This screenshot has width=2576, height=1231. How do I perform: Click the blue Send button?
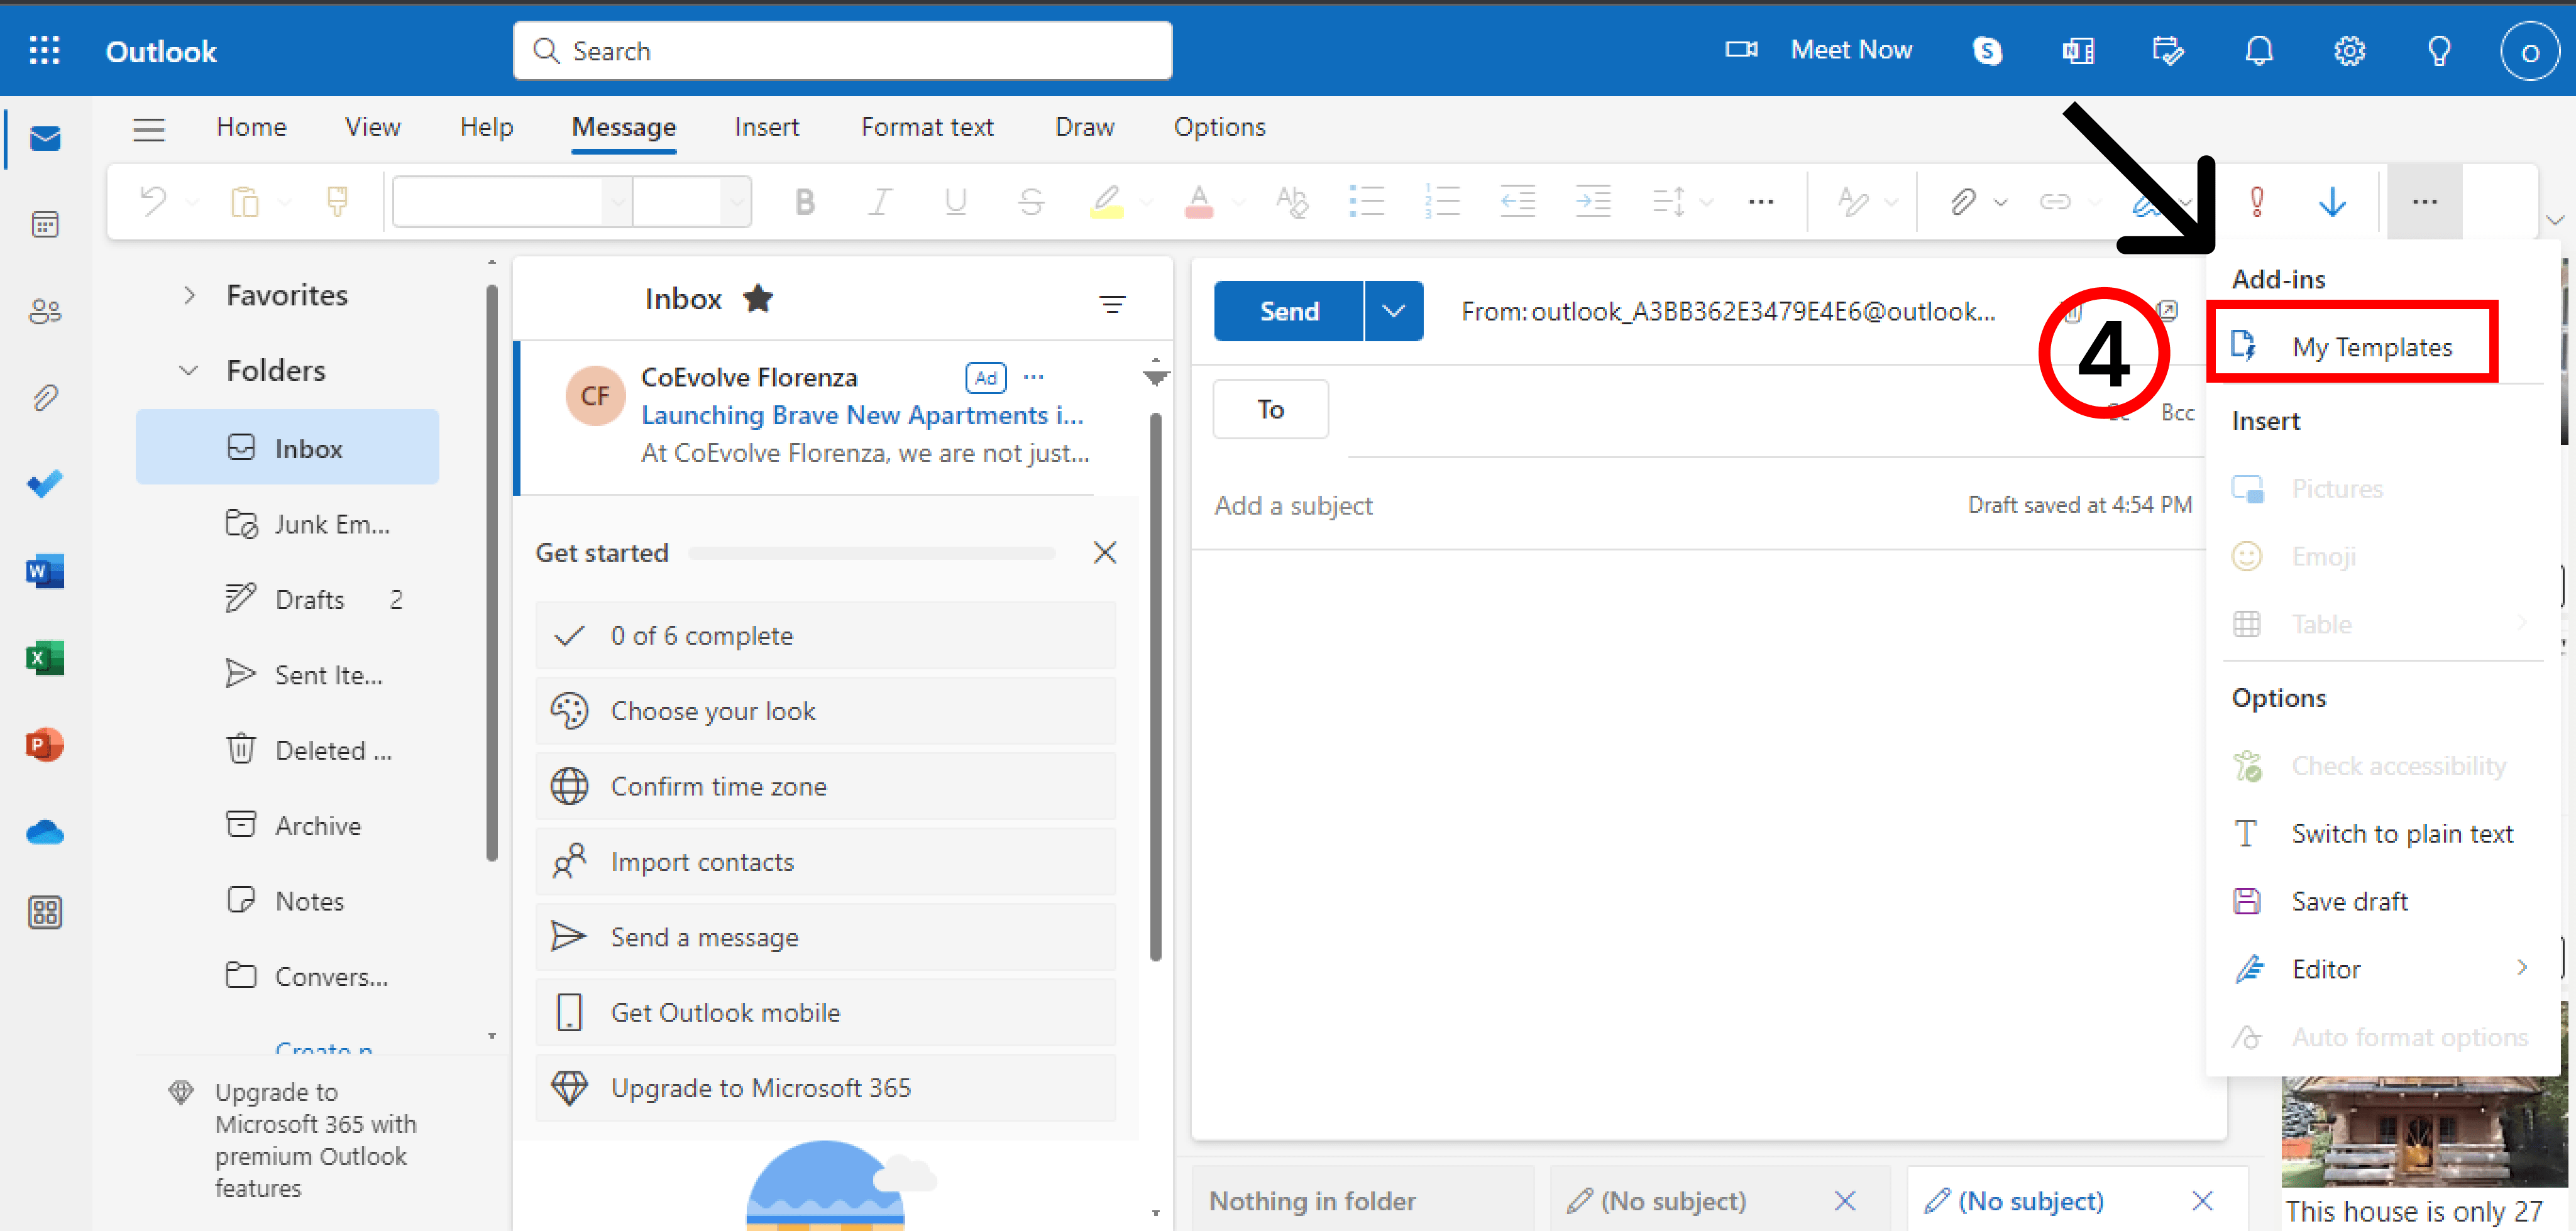[1288, 311]
